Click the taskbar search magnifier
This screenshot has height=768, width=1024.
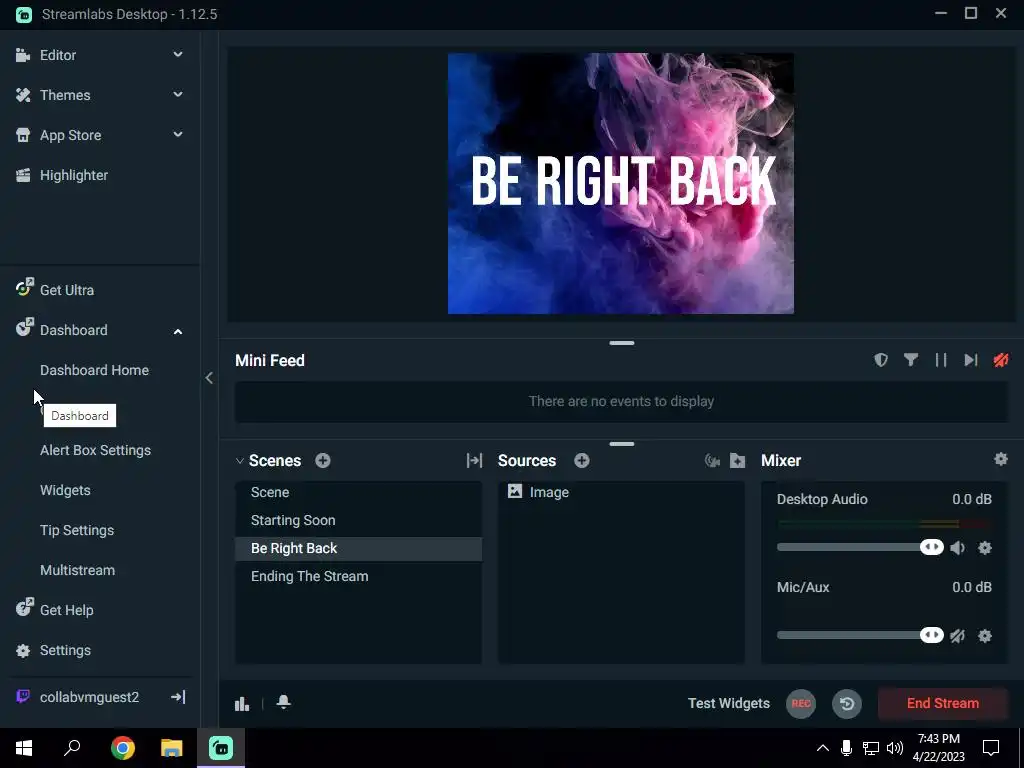[72, 748]
